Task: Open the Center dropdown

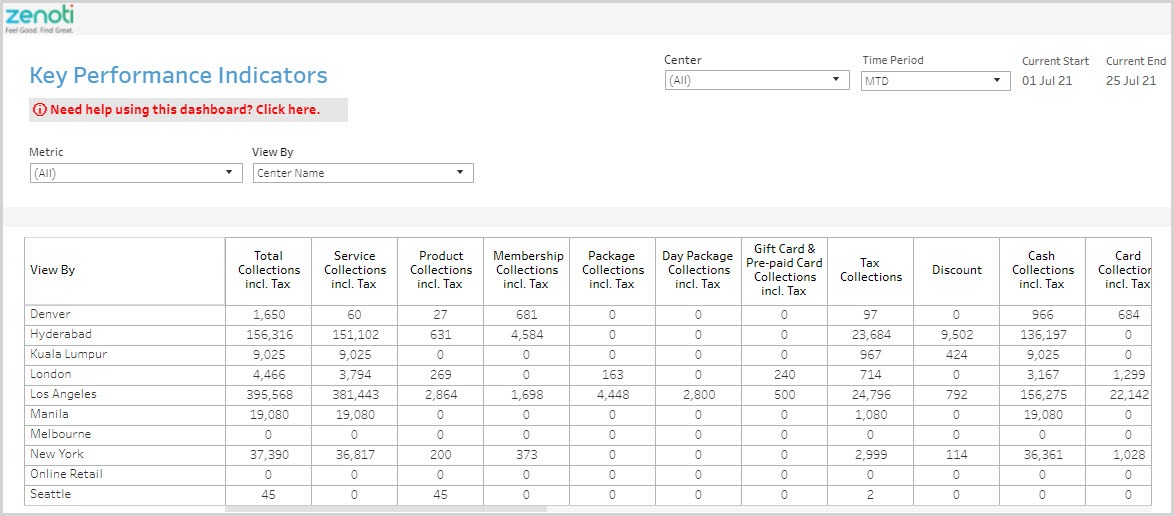Action: point(757,80)
